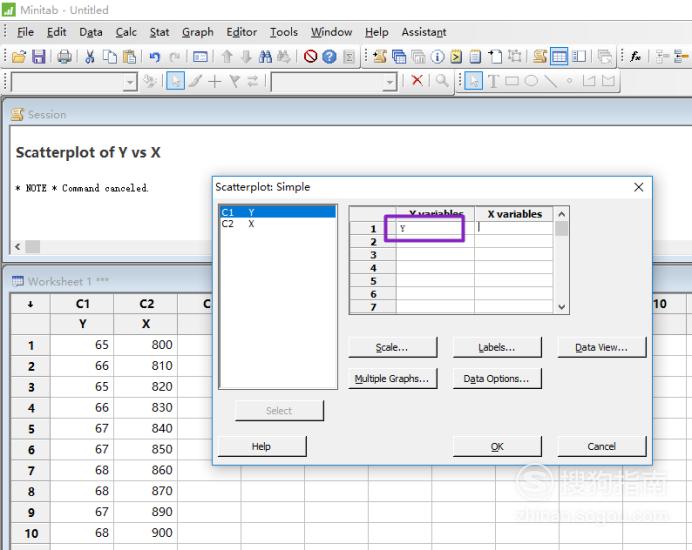Open the Project Manager split-pane icon
Screen dimensions: 692x550
point(579,57)
